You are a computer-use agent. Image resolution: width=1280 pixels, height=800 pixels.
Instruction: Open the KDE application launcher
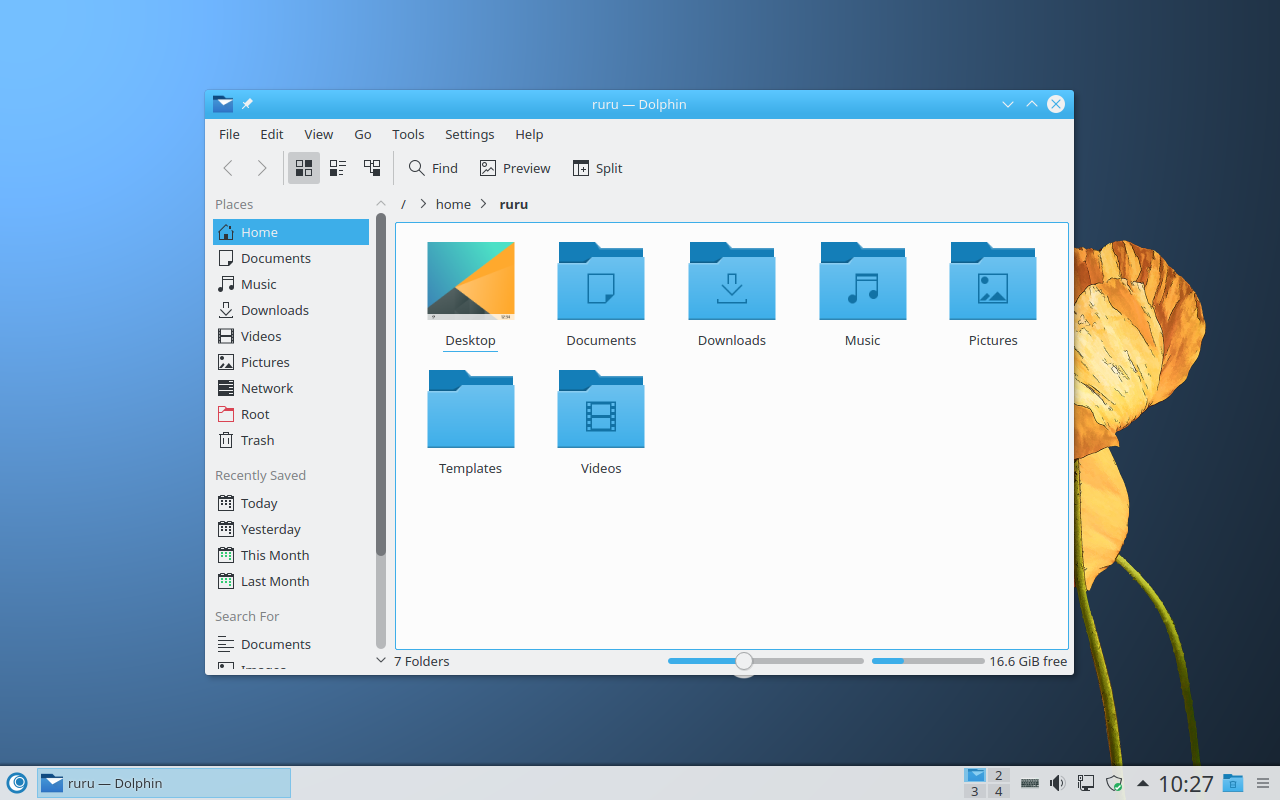click(17, 783)
